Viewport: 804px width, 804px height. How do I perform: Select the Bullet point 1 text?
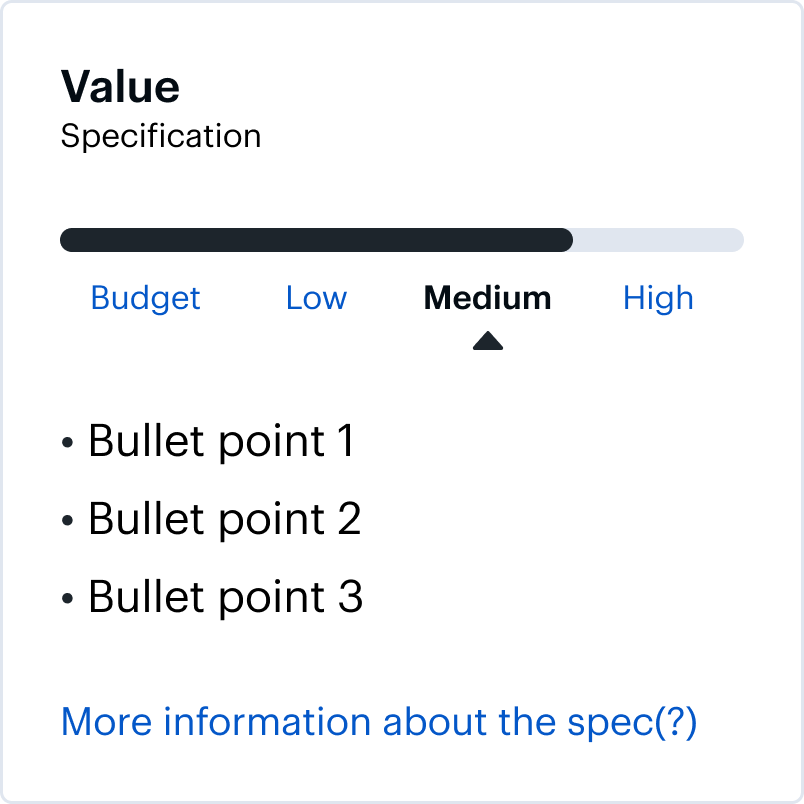[x=221, y=441]
